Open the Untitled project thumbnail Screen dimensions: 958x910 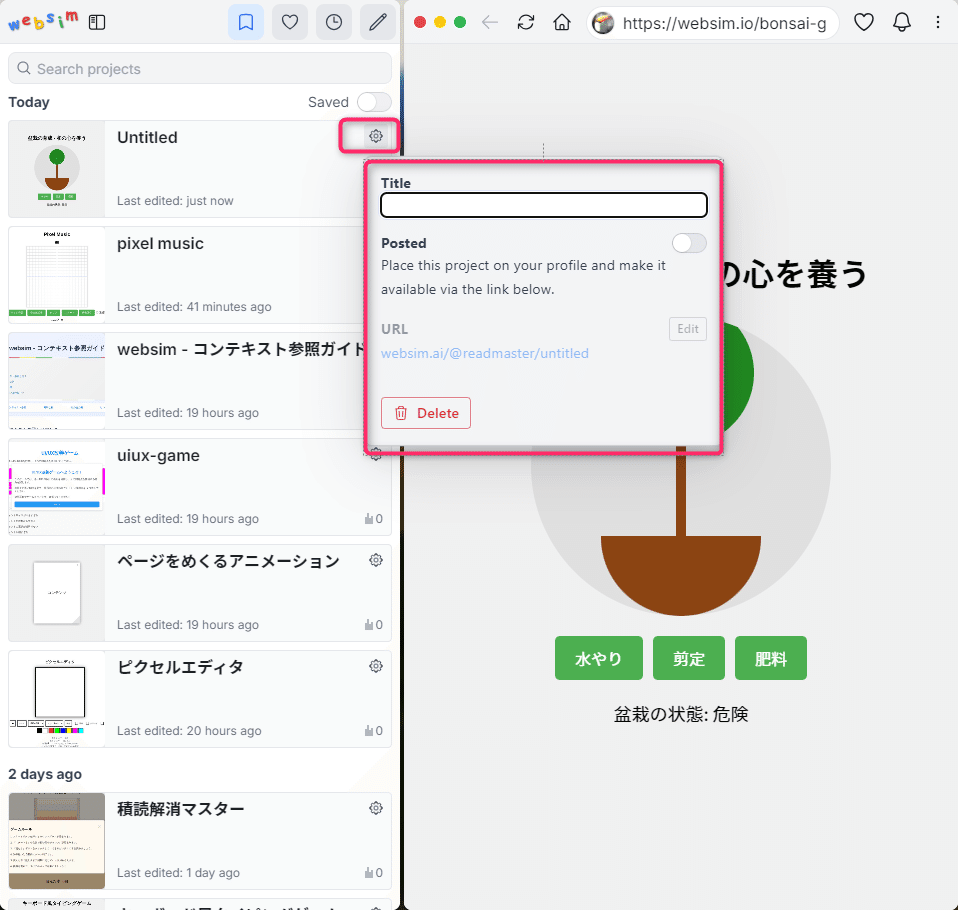pos(57,169)
